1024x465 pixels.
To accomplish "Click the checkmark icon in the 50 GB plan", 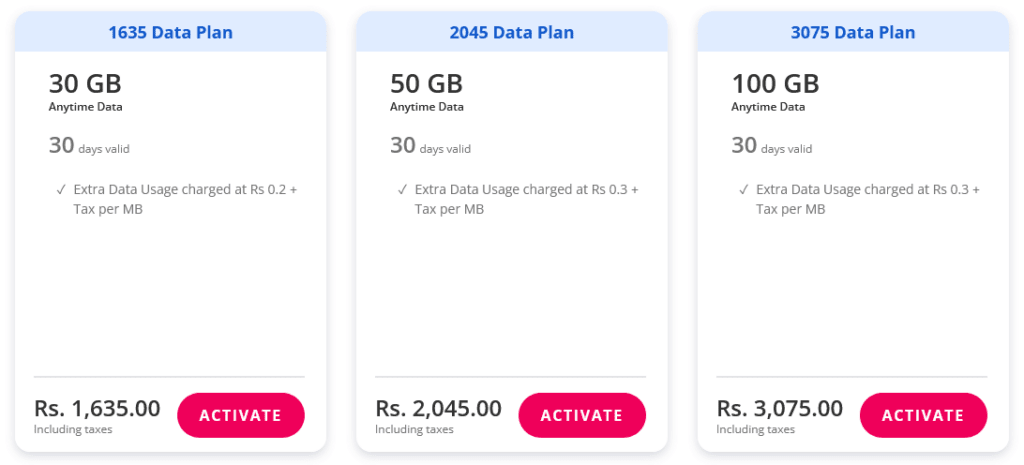I will [x=402, y=189].
